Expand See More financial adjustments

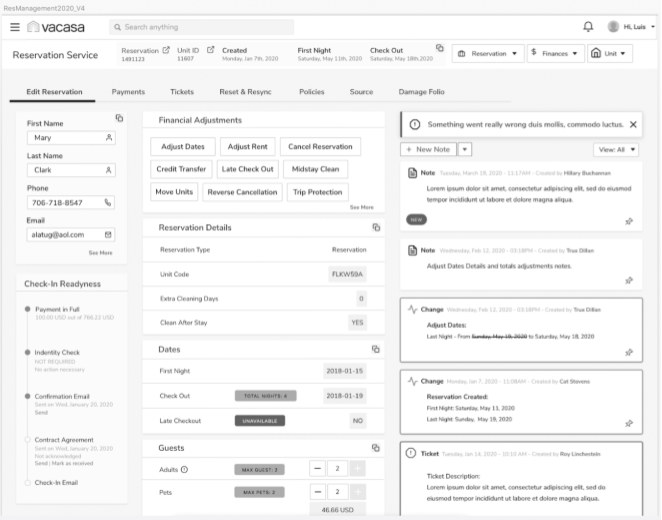pyautogui.click(x=361, y=207)
